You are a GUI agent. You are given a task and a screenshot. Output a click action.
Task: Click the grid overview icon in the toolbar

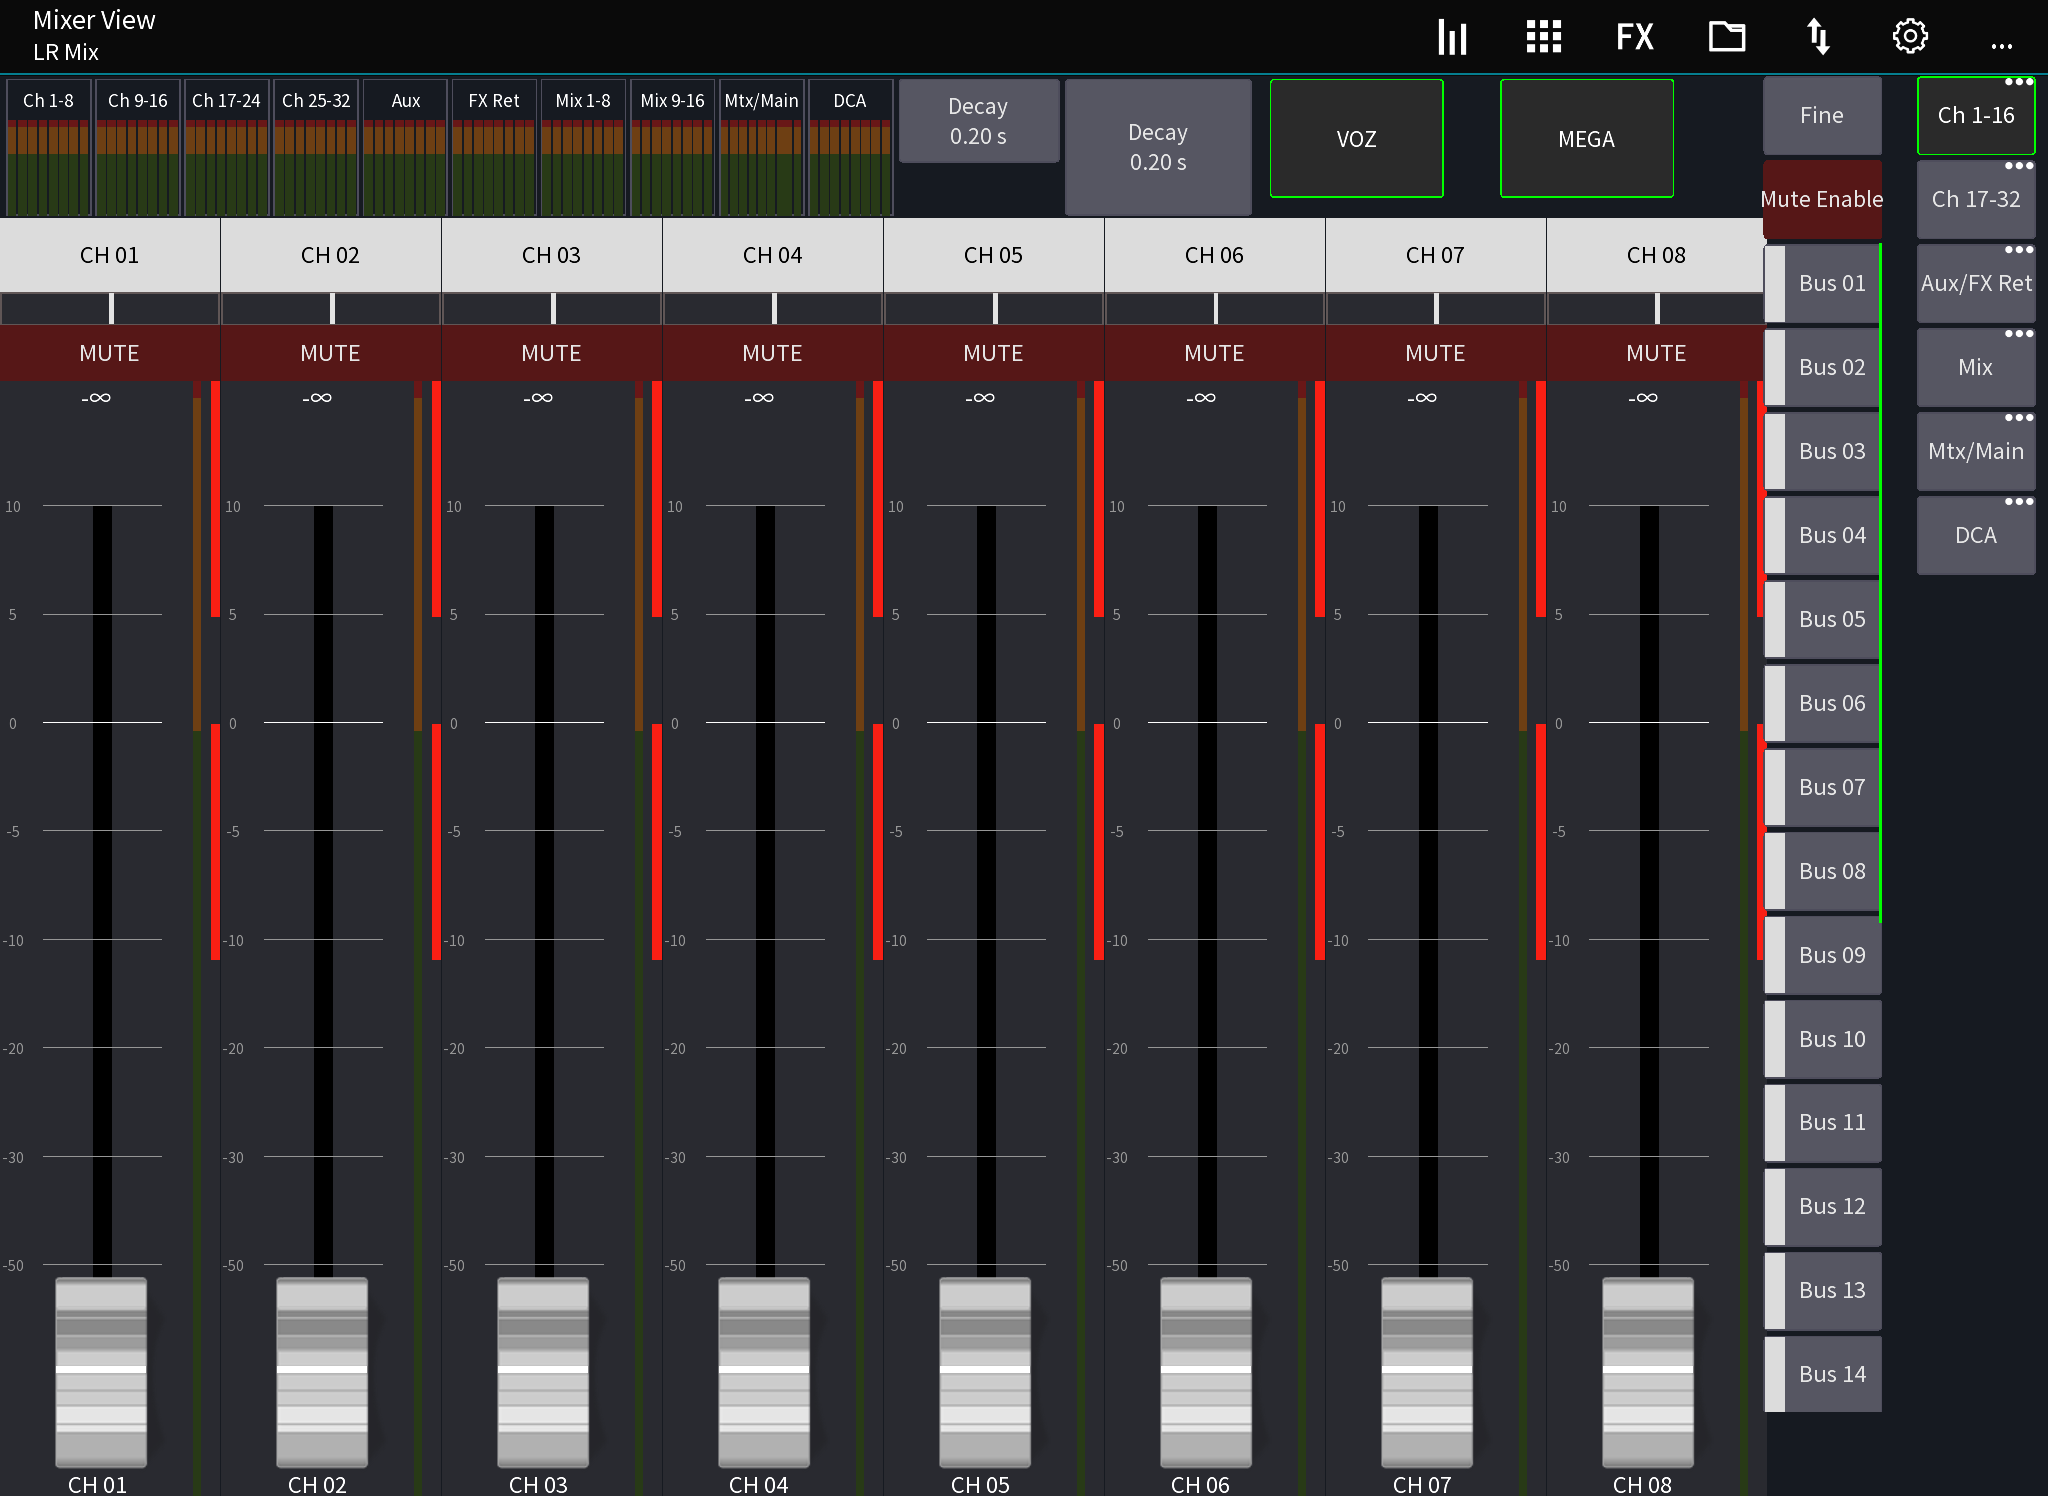click(1542, 36)
